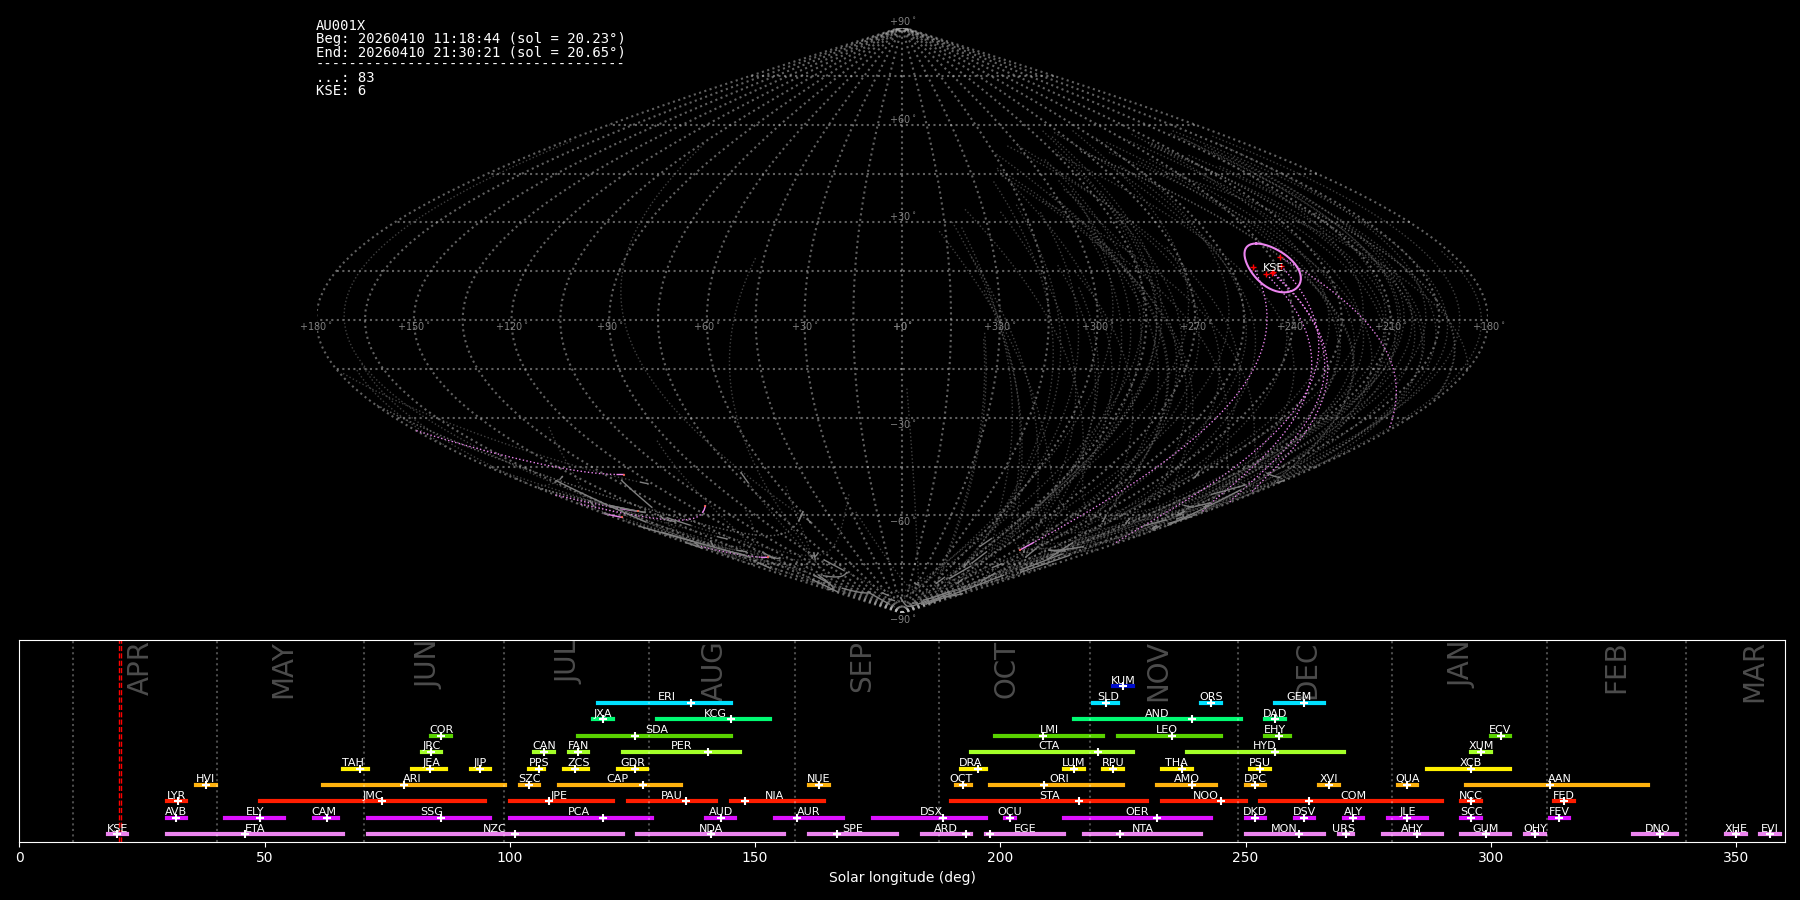Select the DNO shower label
The width and height of the screenshot is (1800, 900).
pos(1657,829)
